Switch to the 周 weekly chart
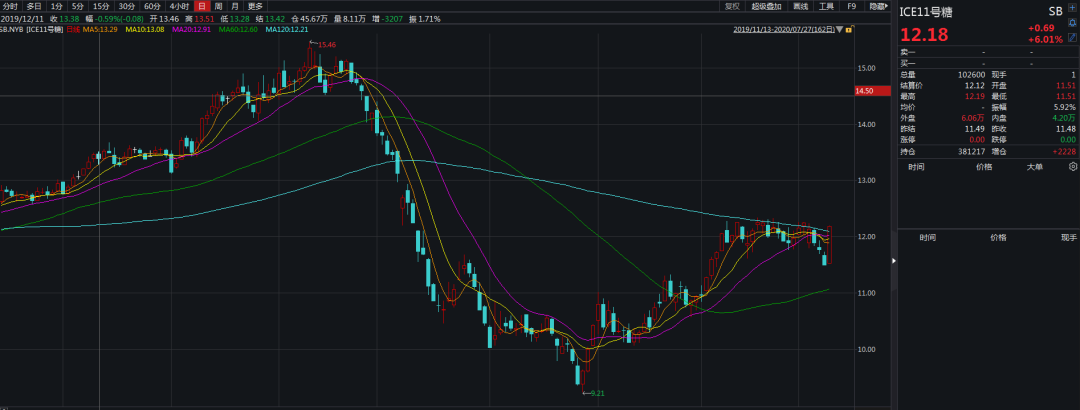 [x=218, y=6]
